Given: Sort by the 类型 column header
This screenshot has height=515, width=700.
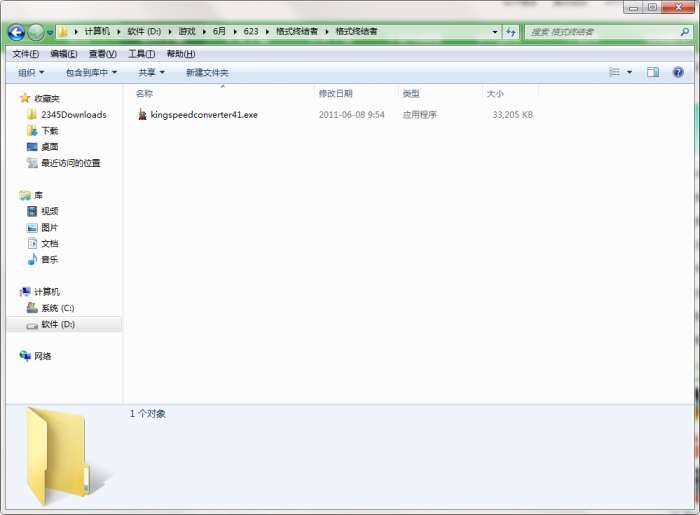Looking at the screenshot, I should click(411, 94).
